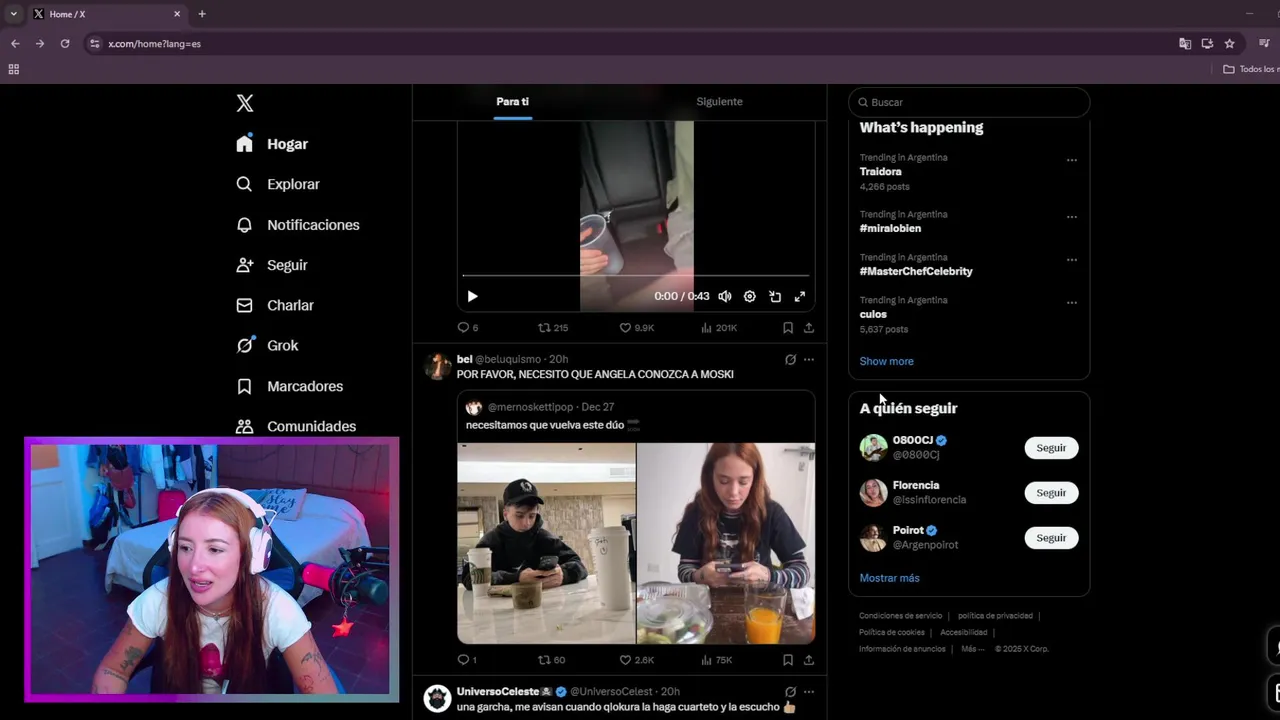
Task: Open left photo of boy in quoted post
Action: (546, 544)
